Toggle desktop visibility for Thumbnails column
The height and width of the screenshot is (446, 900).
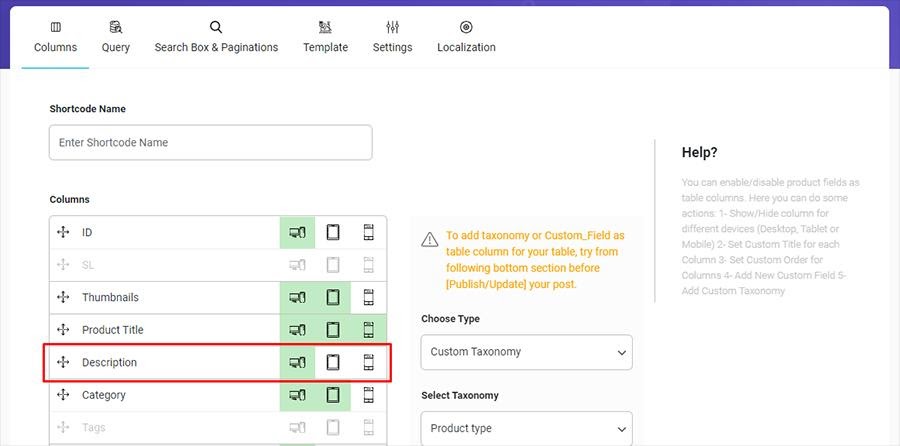(297, 297)
